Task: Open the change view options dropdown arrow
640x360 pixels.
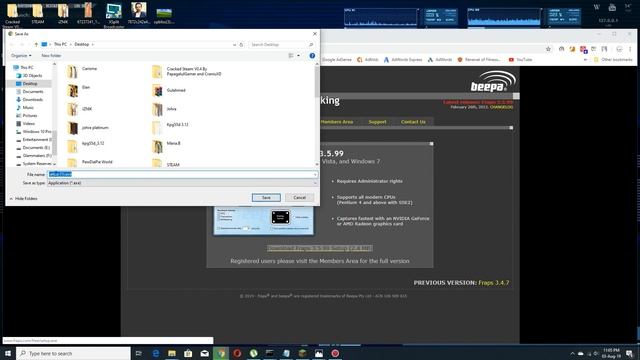Action: click(x=298, y=56)
